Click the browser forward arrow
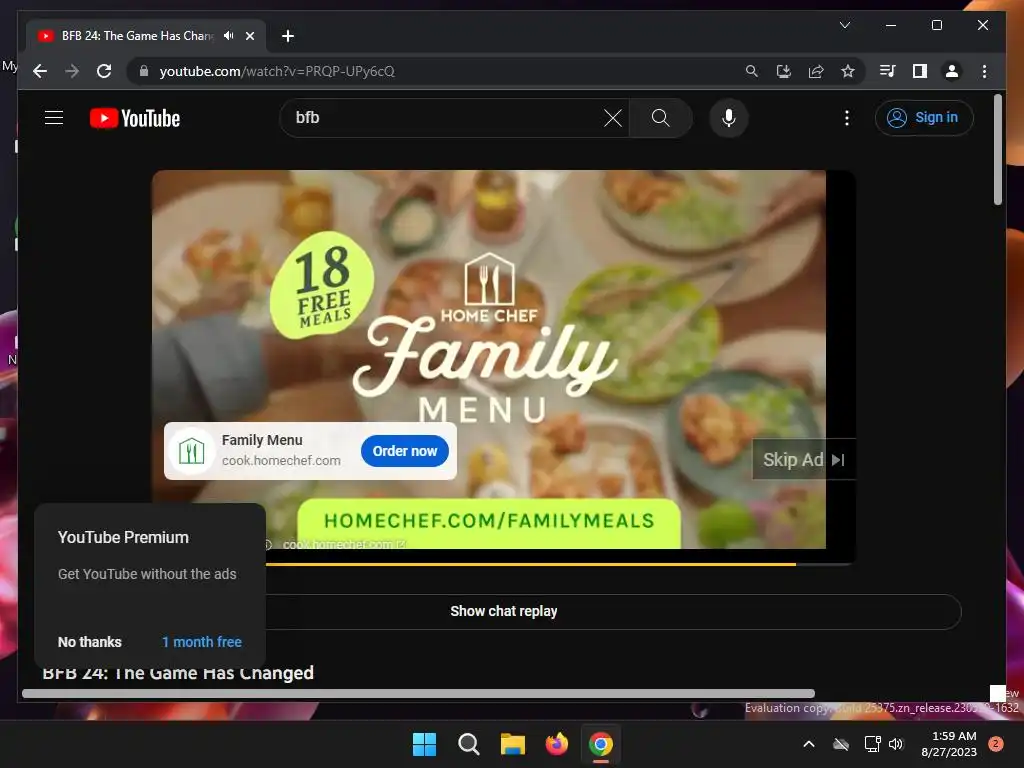1024x768 pixels. pyautogui.click(x=72, y=71)
